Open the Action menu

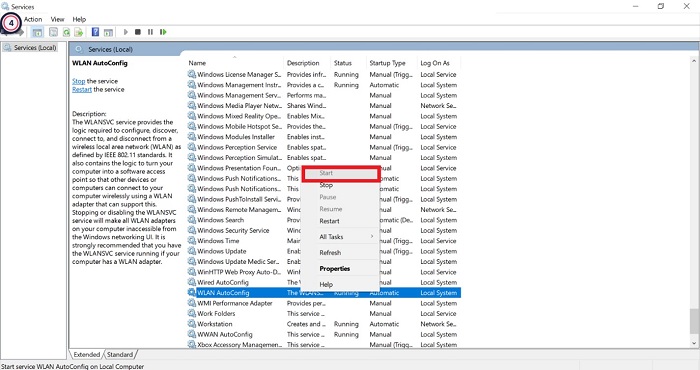[x=33, y=19]
